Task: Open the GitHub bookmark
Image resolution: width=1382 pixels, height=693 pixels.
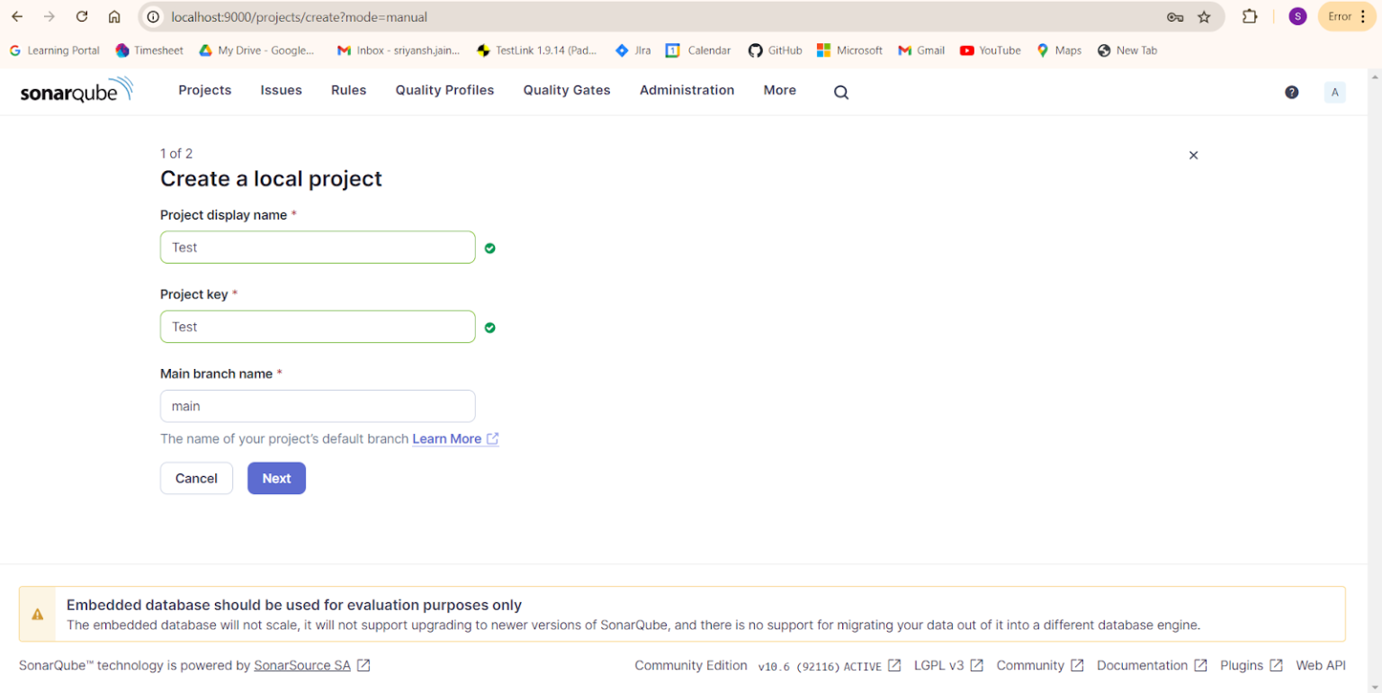Action: click(x=774, y=50)
